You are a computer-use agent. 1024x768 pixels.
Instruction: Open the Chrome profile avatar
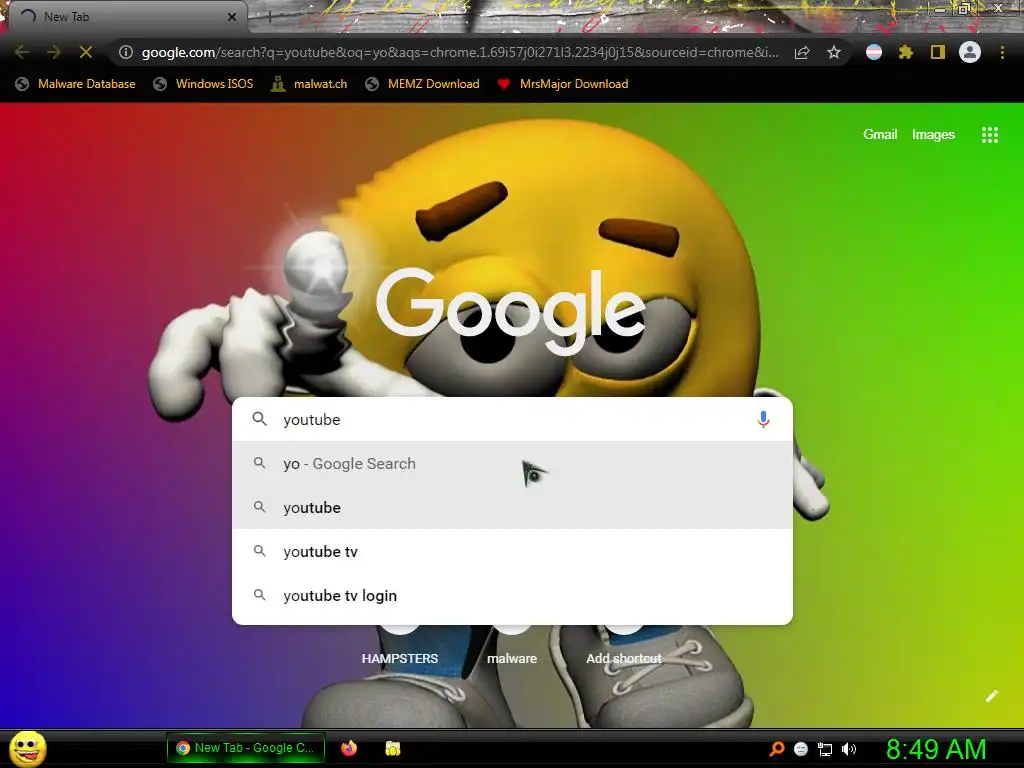(970, 52)
